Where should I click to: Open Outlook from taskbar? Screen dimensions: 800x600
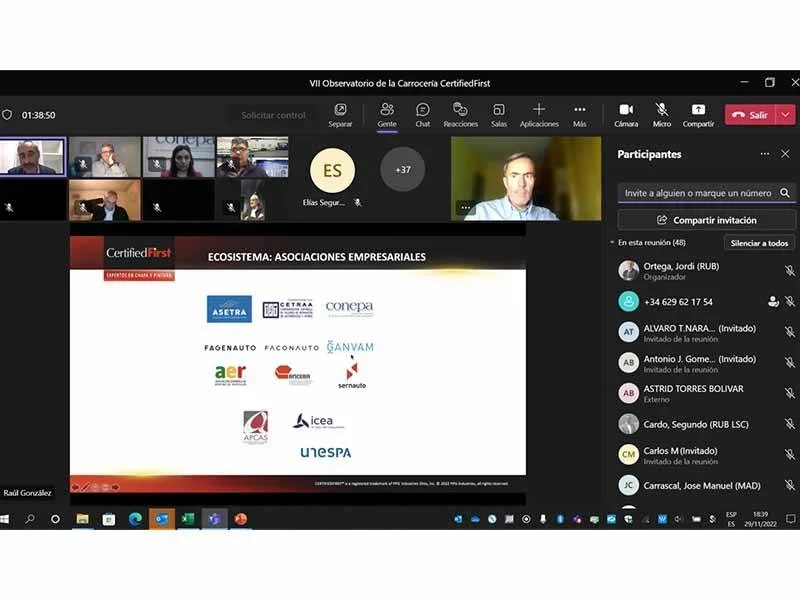click(162, 519)
